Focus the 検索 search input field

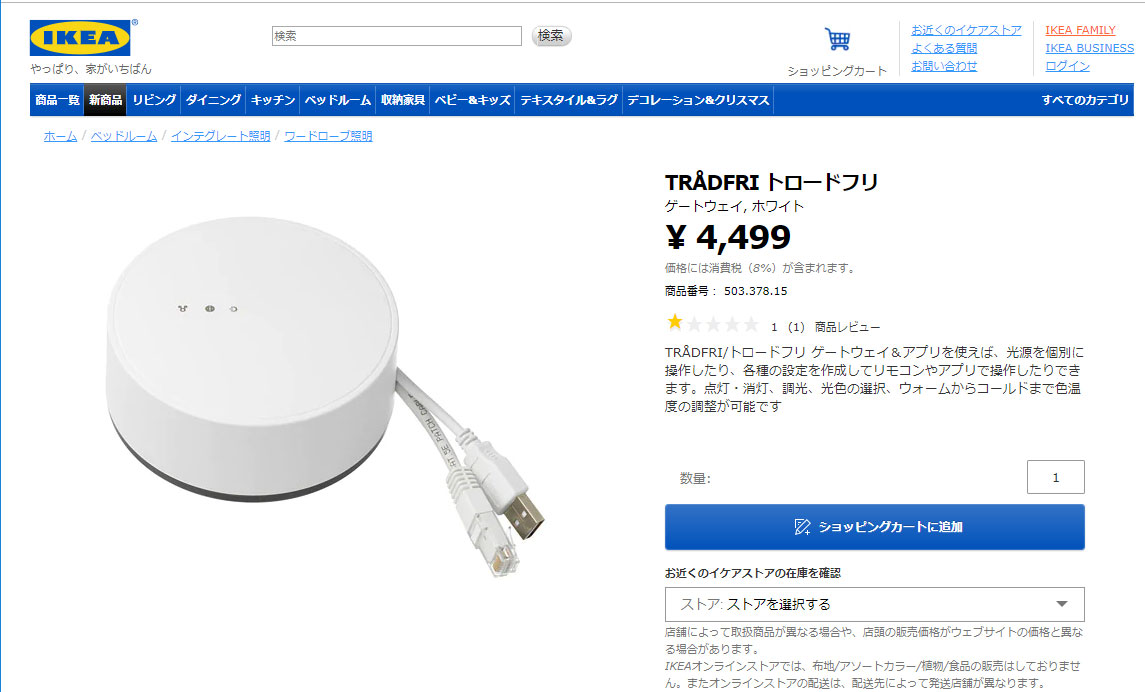[397, 36]
